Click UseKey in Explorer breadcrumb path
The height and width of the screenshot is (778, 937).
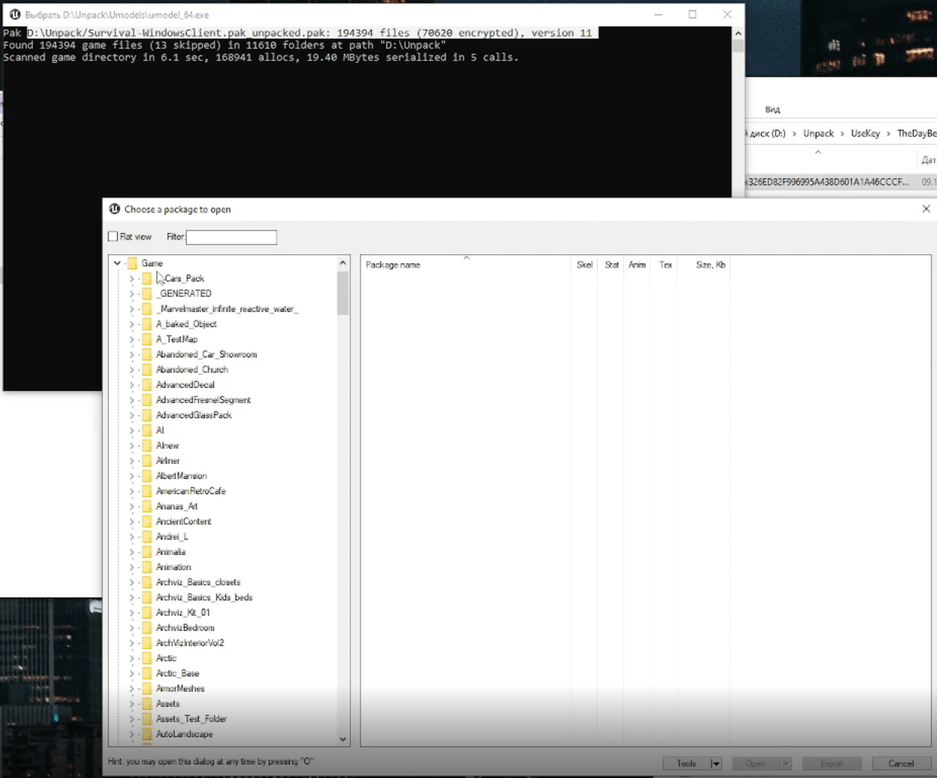coord(865,133)
